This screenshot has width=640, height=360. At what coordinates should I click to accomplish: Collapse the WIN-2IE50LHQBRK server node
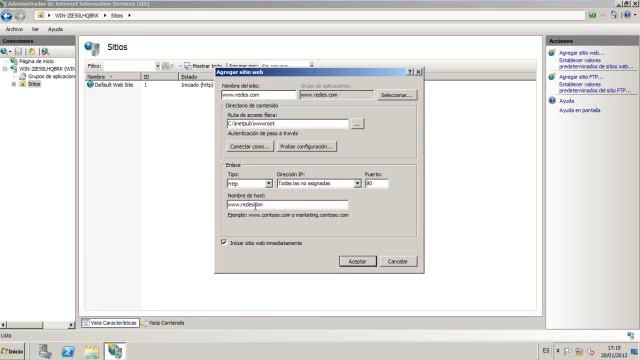click(5, 69)
